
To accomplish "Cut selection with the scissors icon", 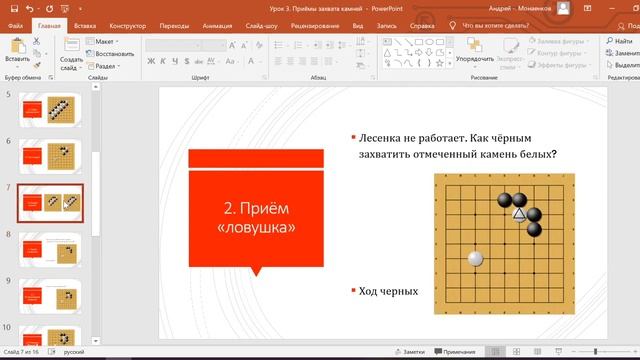I will point(36,41).
